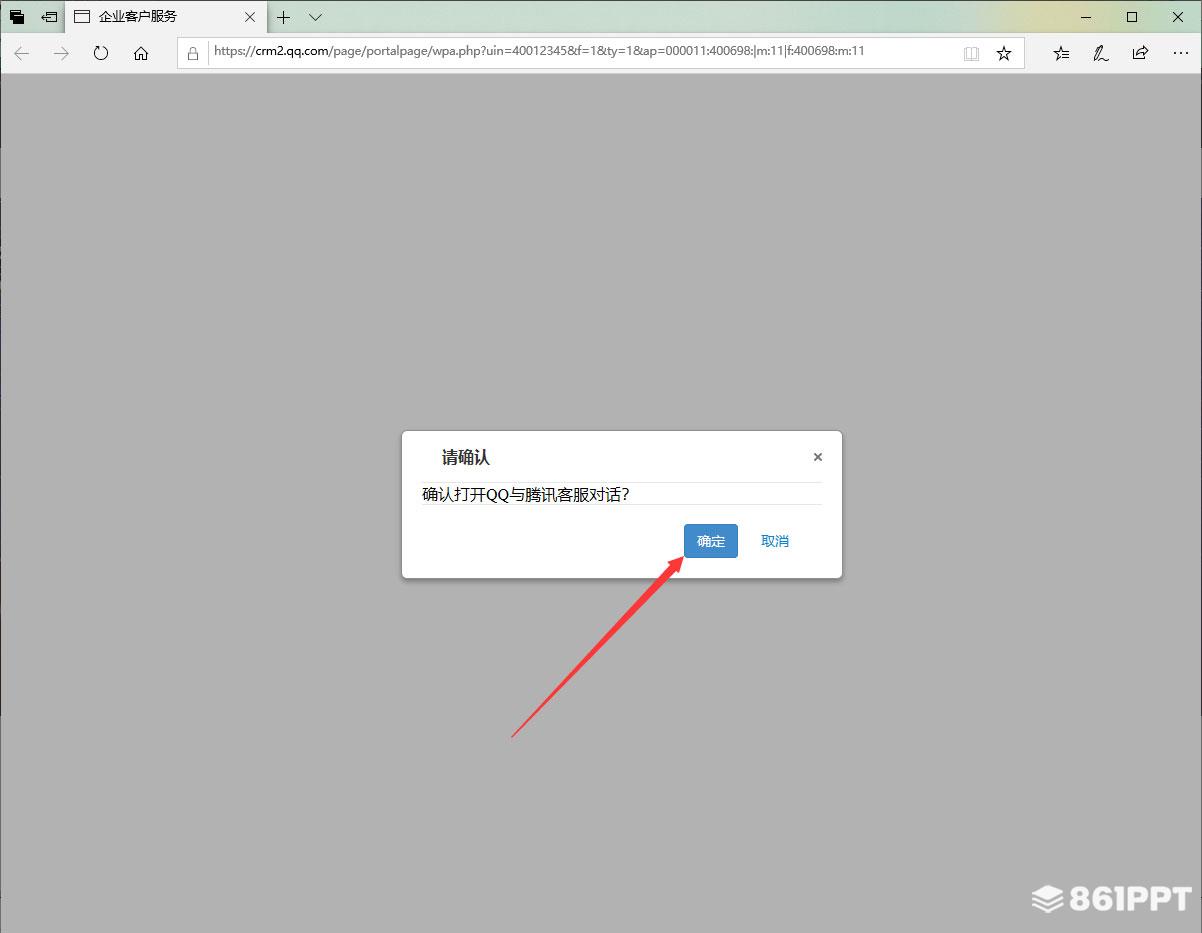Close the browser window

pyautogui.click(x=1178, y=17)
